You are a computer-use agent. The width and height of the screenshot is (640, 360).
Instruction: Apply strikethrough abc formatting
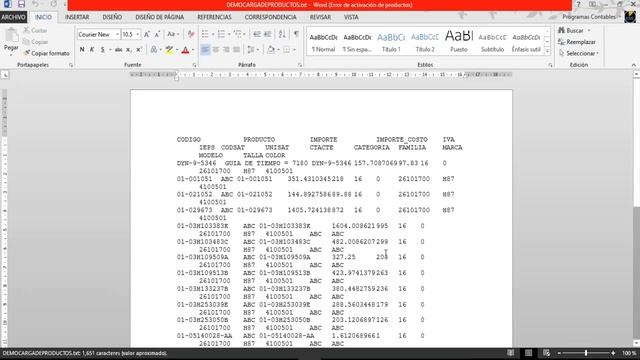click(118, 50)
